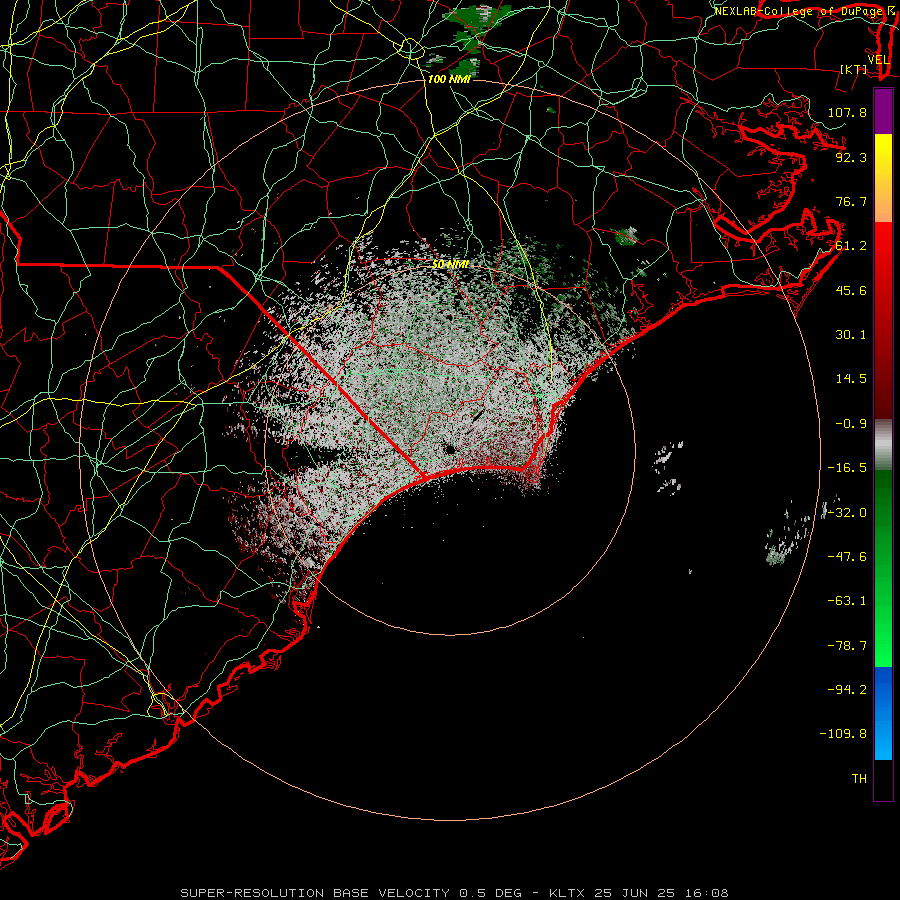Click the [KT] units label
The width and height of the screenshot is (900, 900).
[x=854, y=69]
